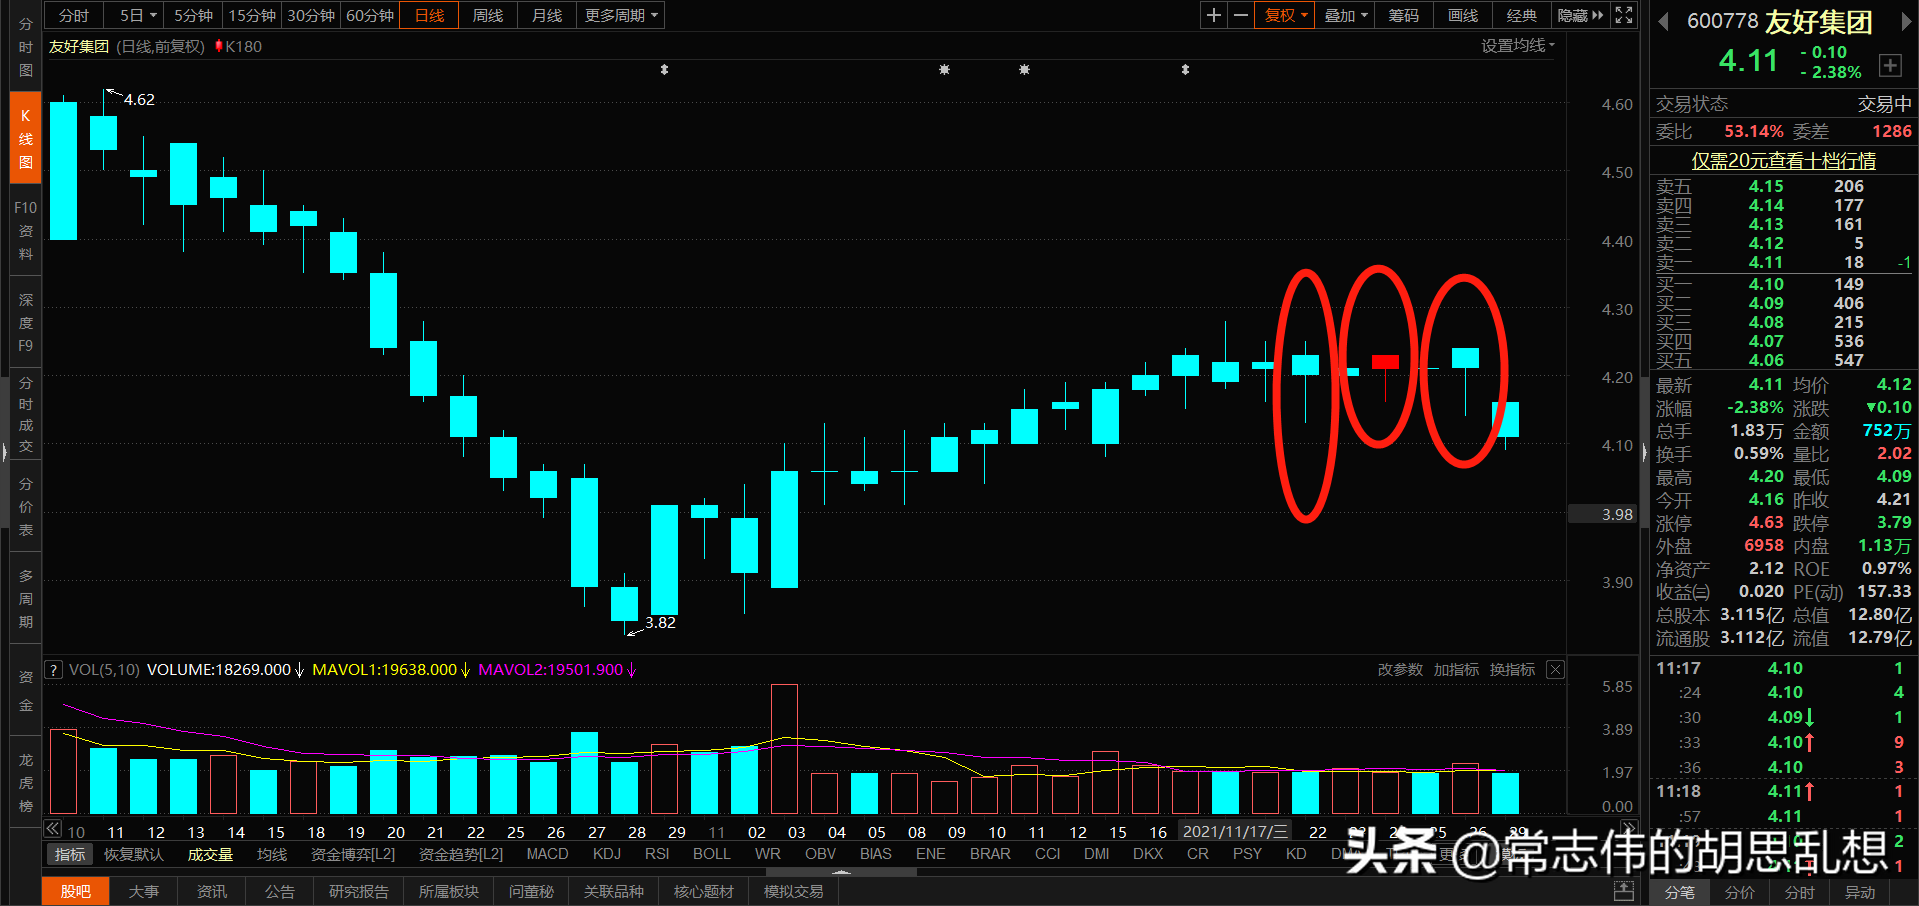1919x906 pixels.
Task: Toggle 经典 classic chart mode
Action: coord(1521,15)
